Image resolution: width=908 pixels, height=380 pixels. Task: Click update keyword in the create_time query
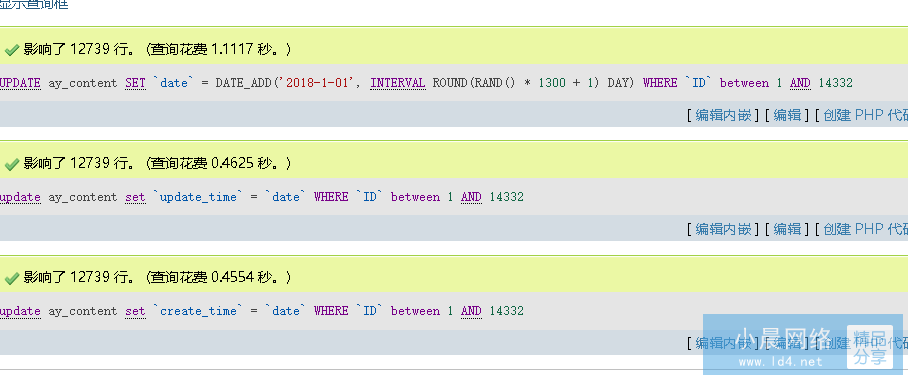(x=20, y=311)
